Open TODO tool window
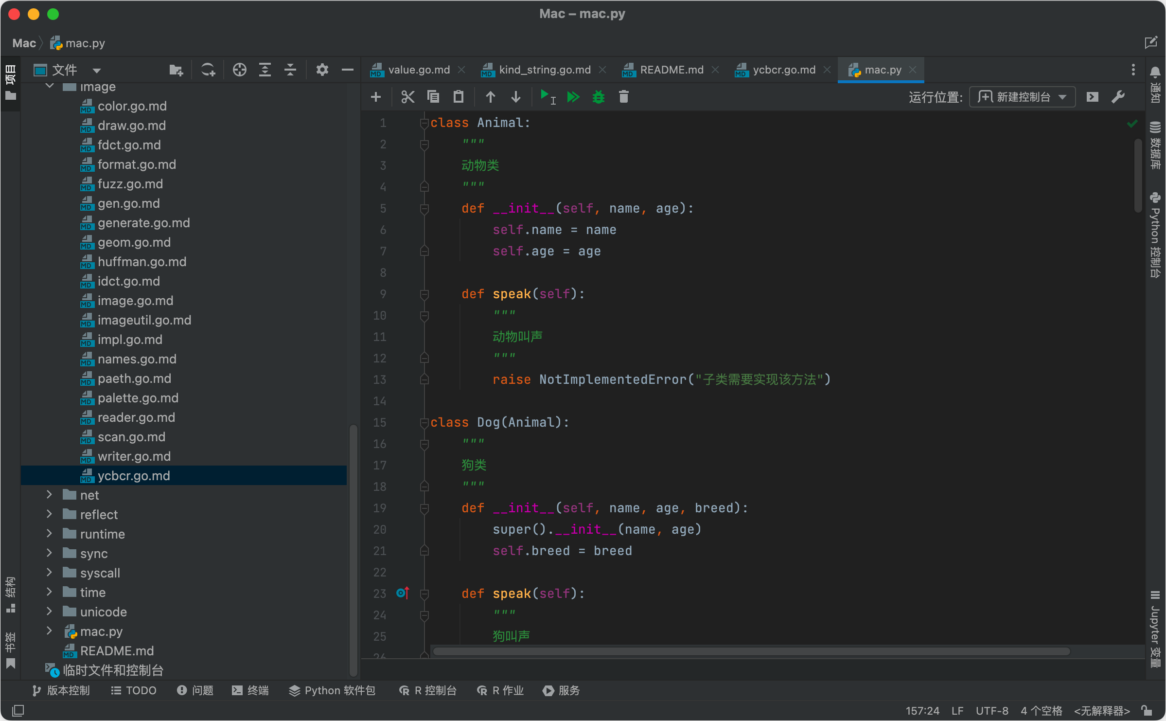 tap(134, 691)
